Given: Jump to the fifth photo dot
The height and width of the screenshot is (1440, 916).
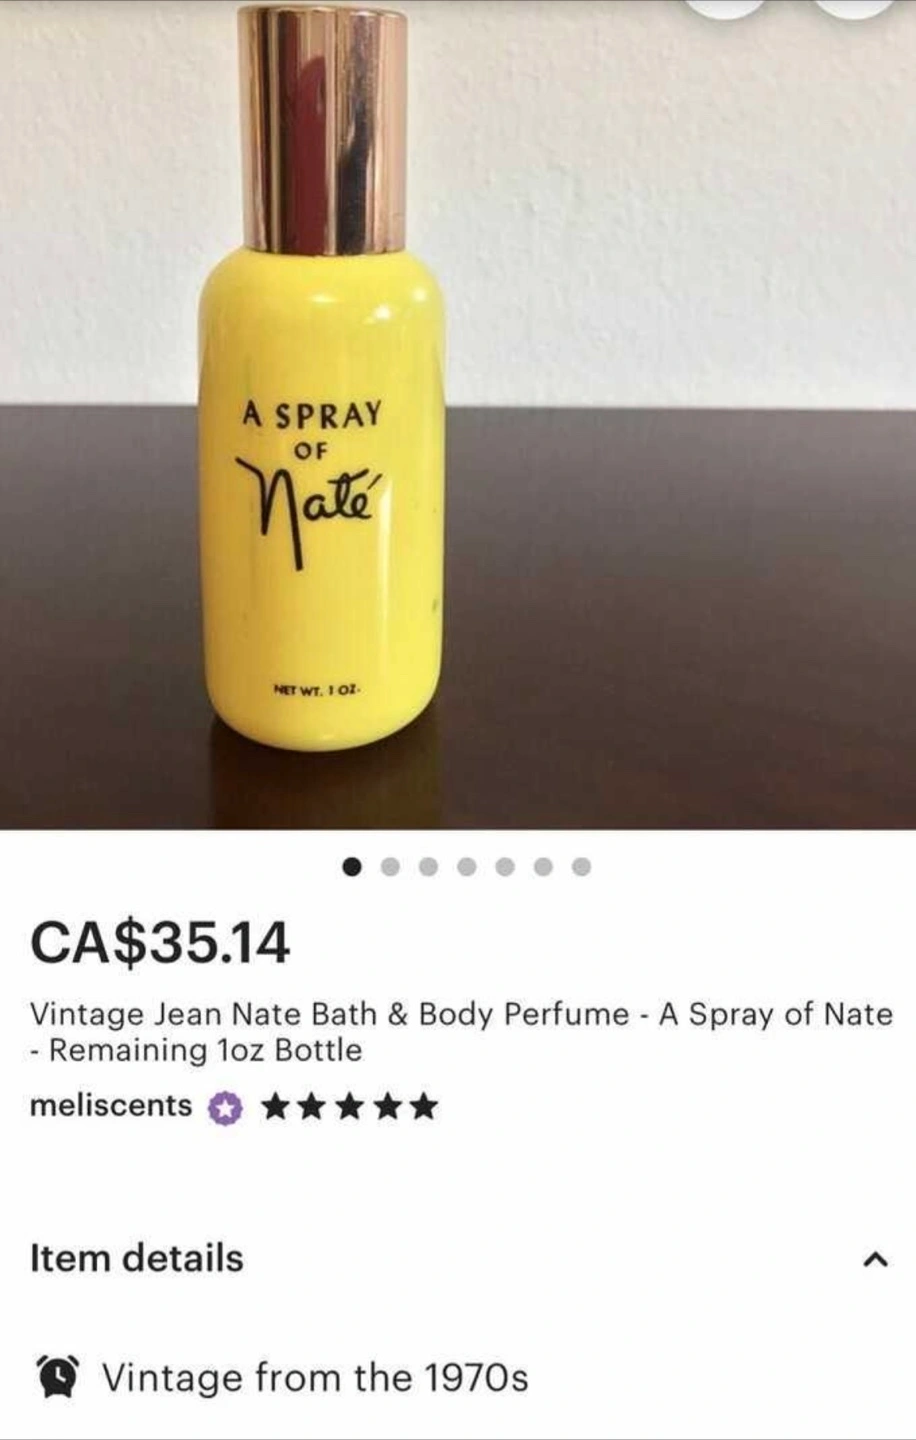Looking at the screenshot, I should (x=504, y=866).
